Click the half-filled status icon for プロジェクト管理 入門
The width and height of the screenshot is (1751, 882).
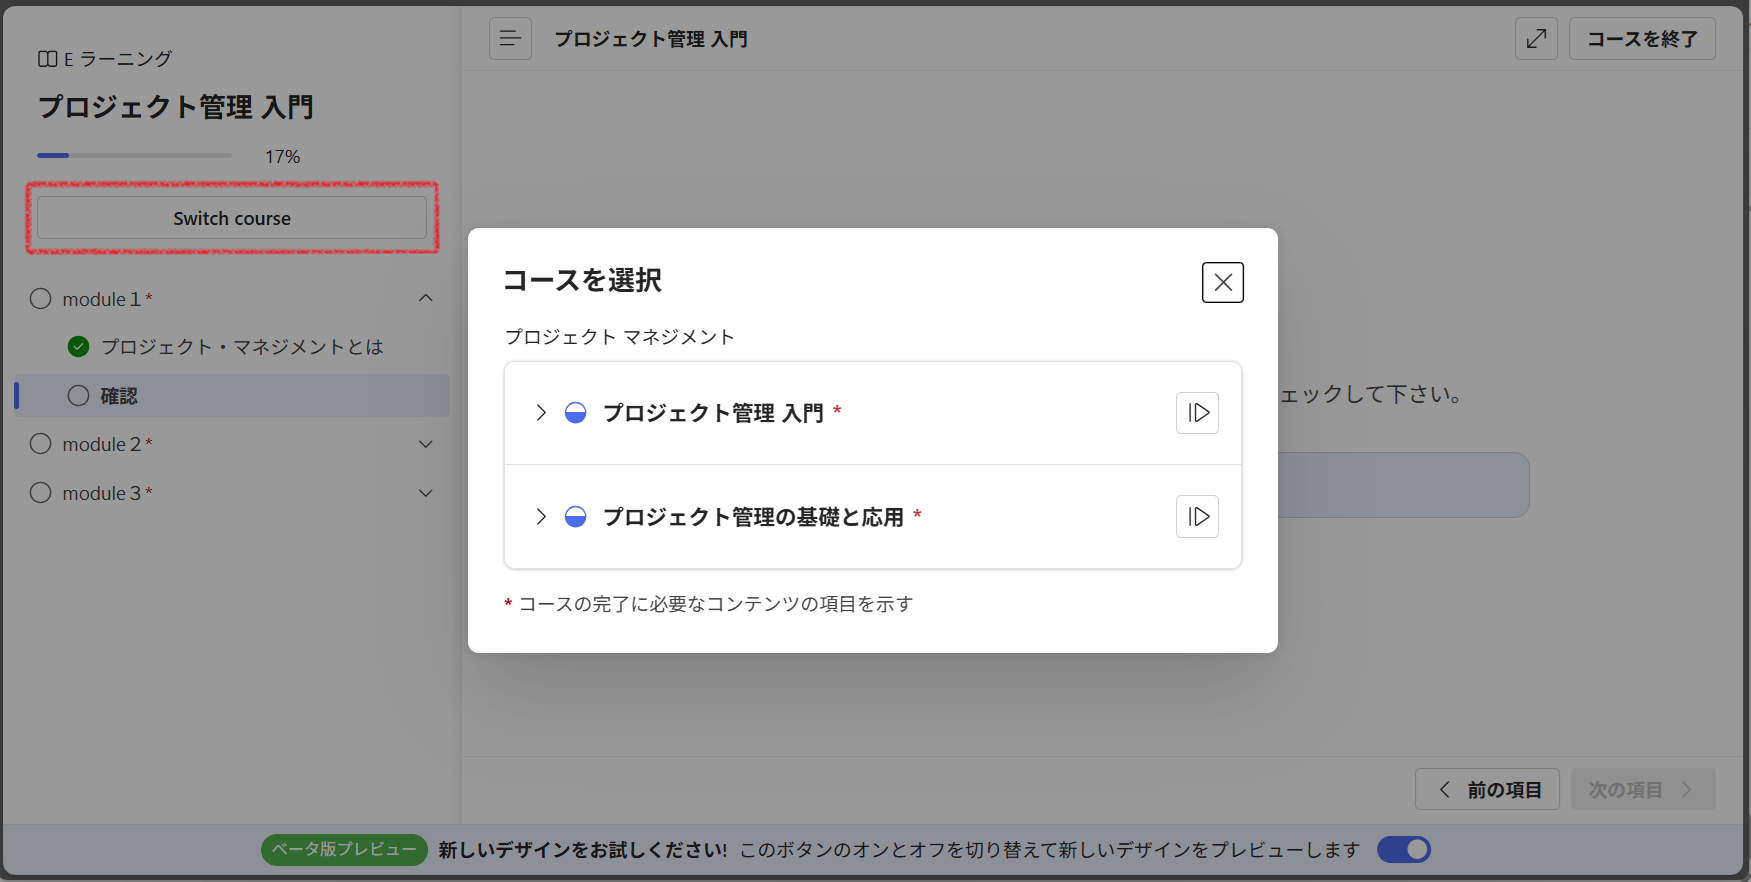coord(576,413)
